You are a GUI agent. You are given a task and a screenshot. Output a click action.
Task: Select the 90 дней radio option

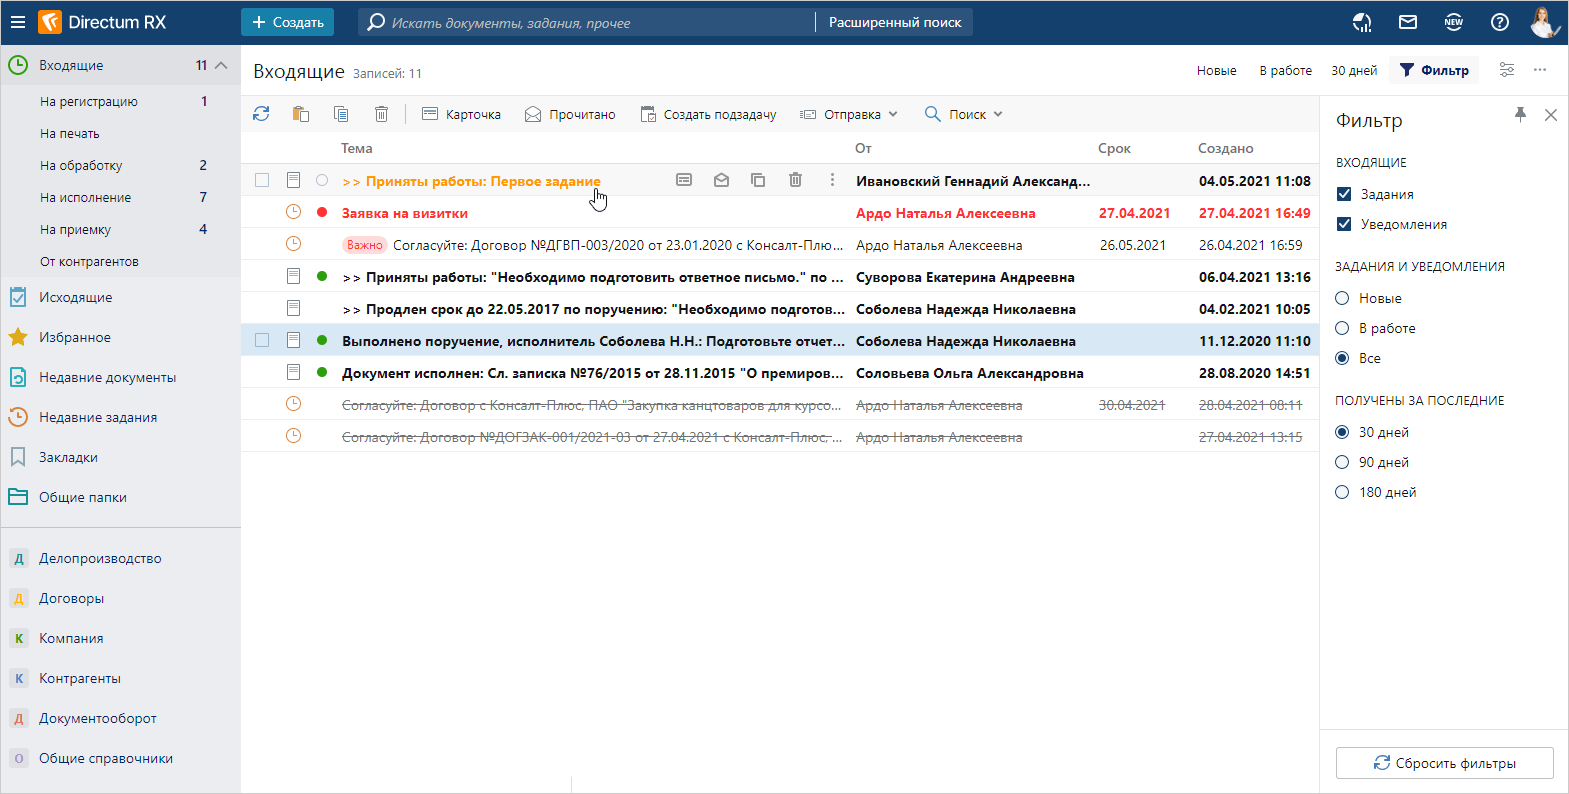click(x=1342, y=462)
